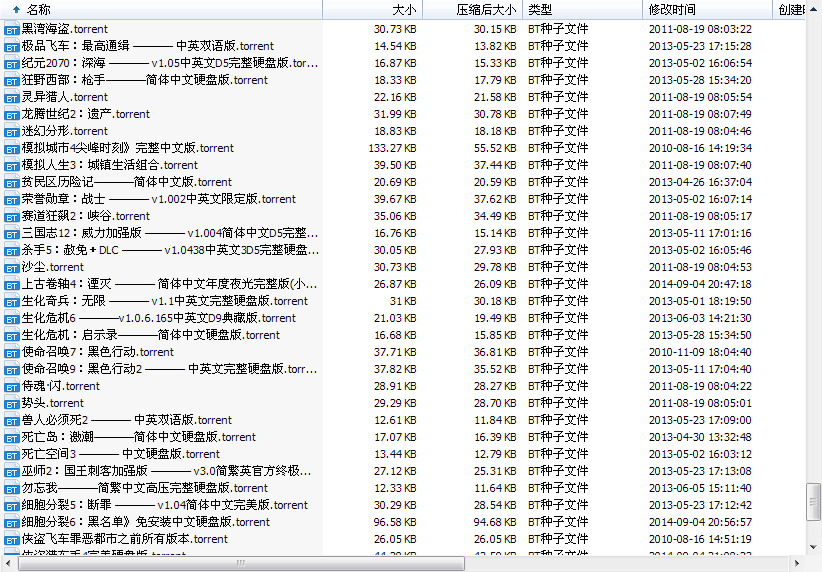Click BT icon of 兽人必须死2
The image size is (822, 572).
pos(12,420)
